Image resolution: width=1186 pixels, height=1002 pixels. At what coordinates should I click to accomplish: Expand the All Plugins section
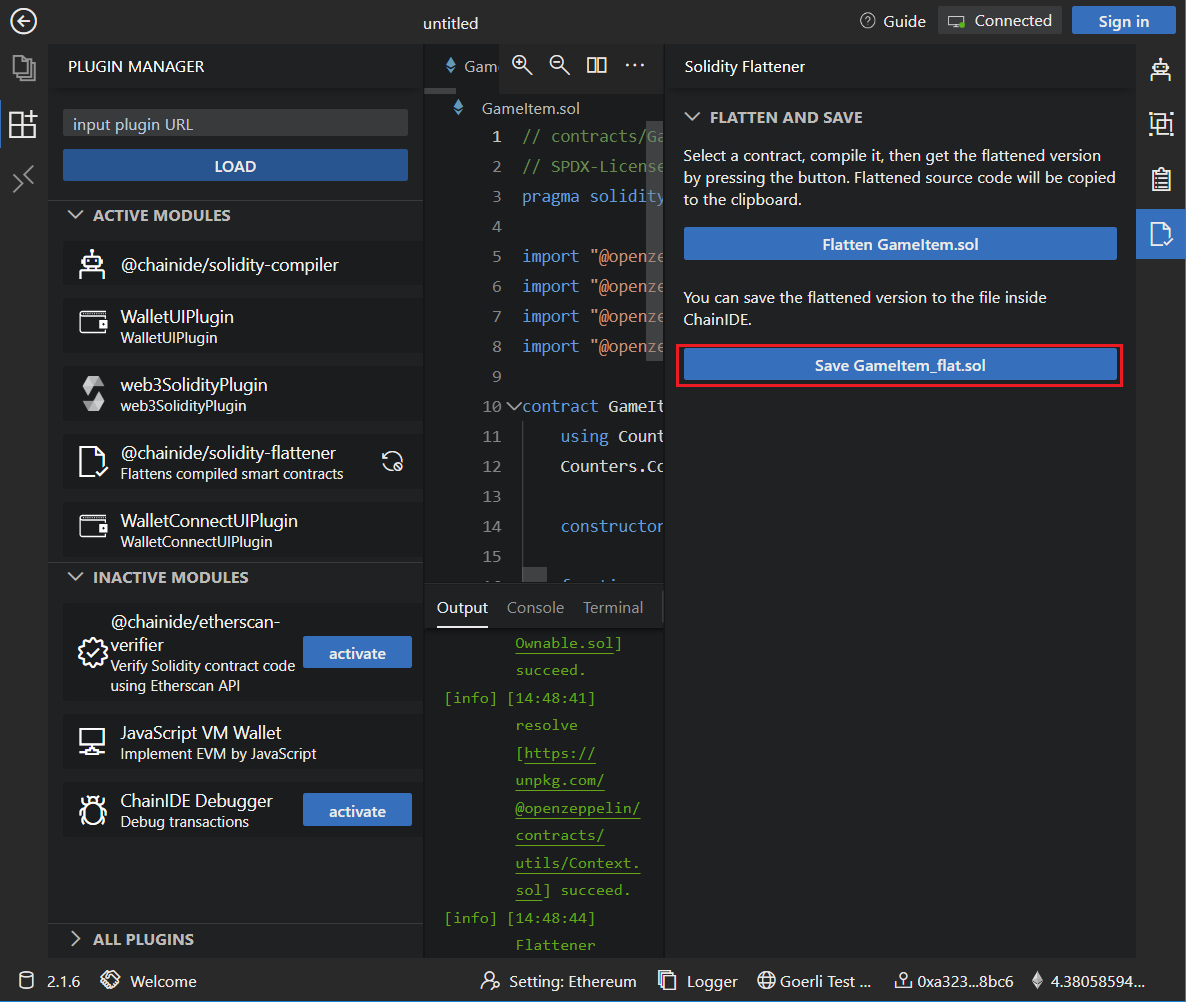click(76, 940)
